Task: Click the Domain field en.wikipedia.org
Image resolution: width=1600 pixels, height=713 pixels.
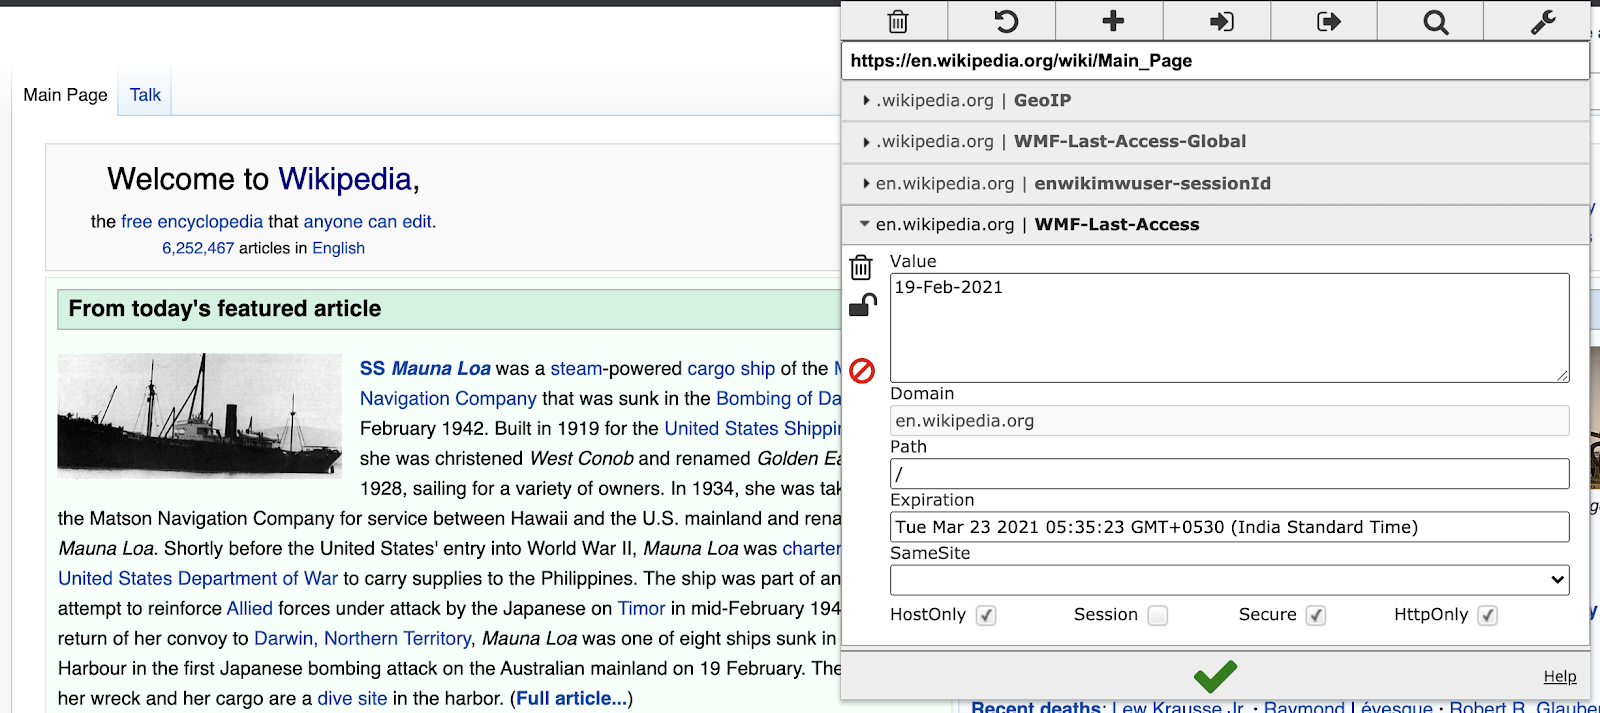Action: coord(1229,421)
